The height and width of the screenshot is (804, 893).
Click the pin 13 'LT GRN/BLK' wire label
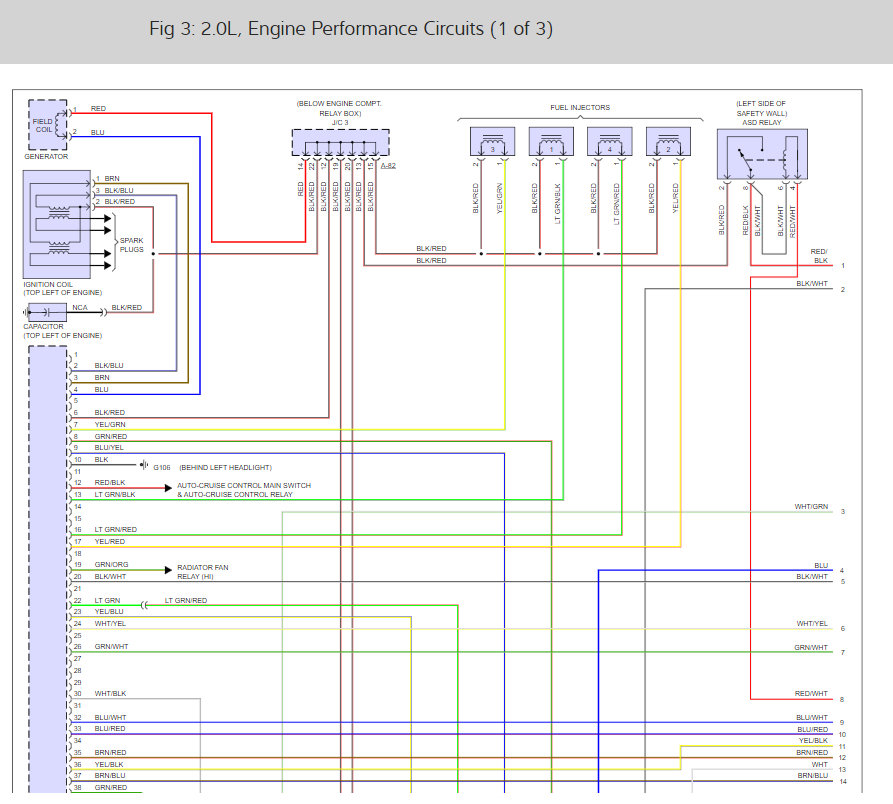pos(115,494)
